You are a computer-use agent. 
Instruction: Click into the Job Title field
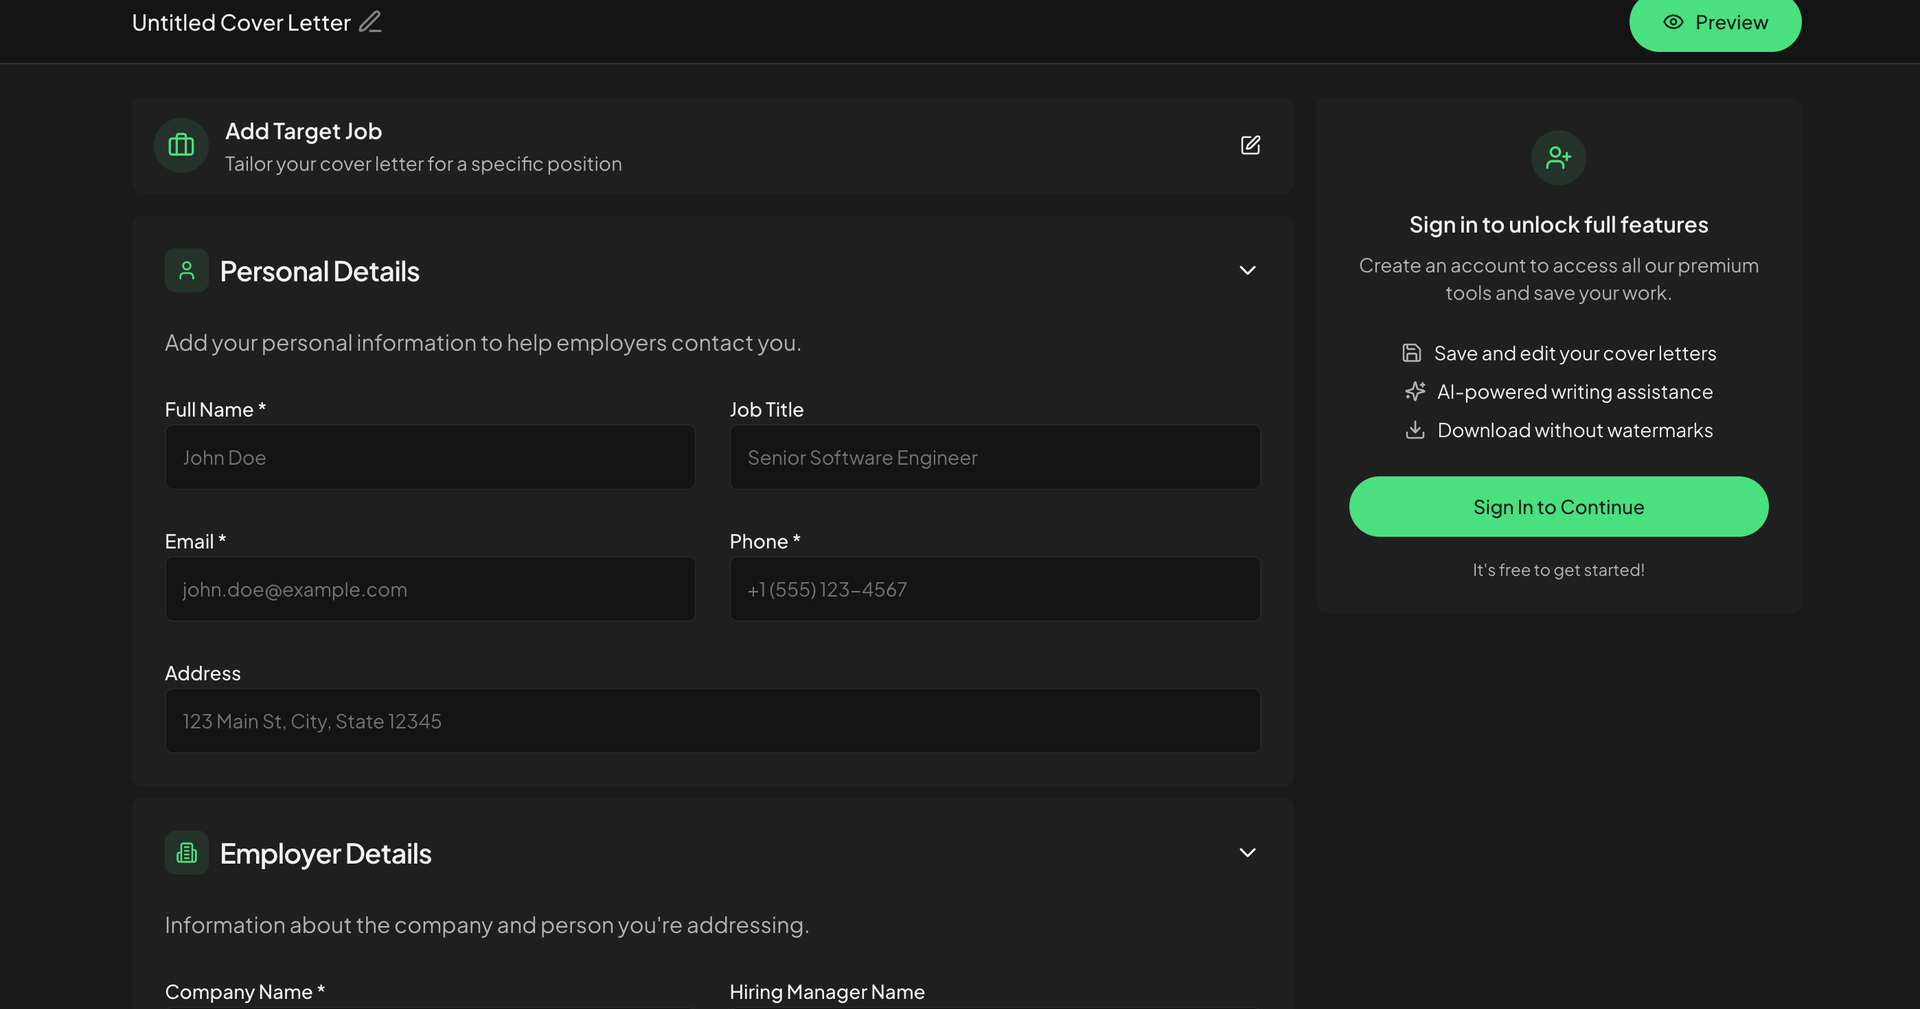tap(994, 458)
